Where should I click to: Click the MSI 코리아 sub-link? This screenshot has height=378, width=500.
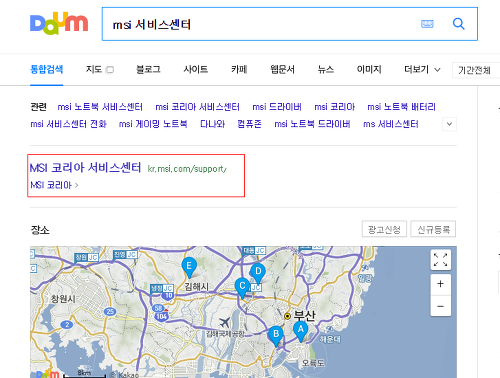click(51, 185)
